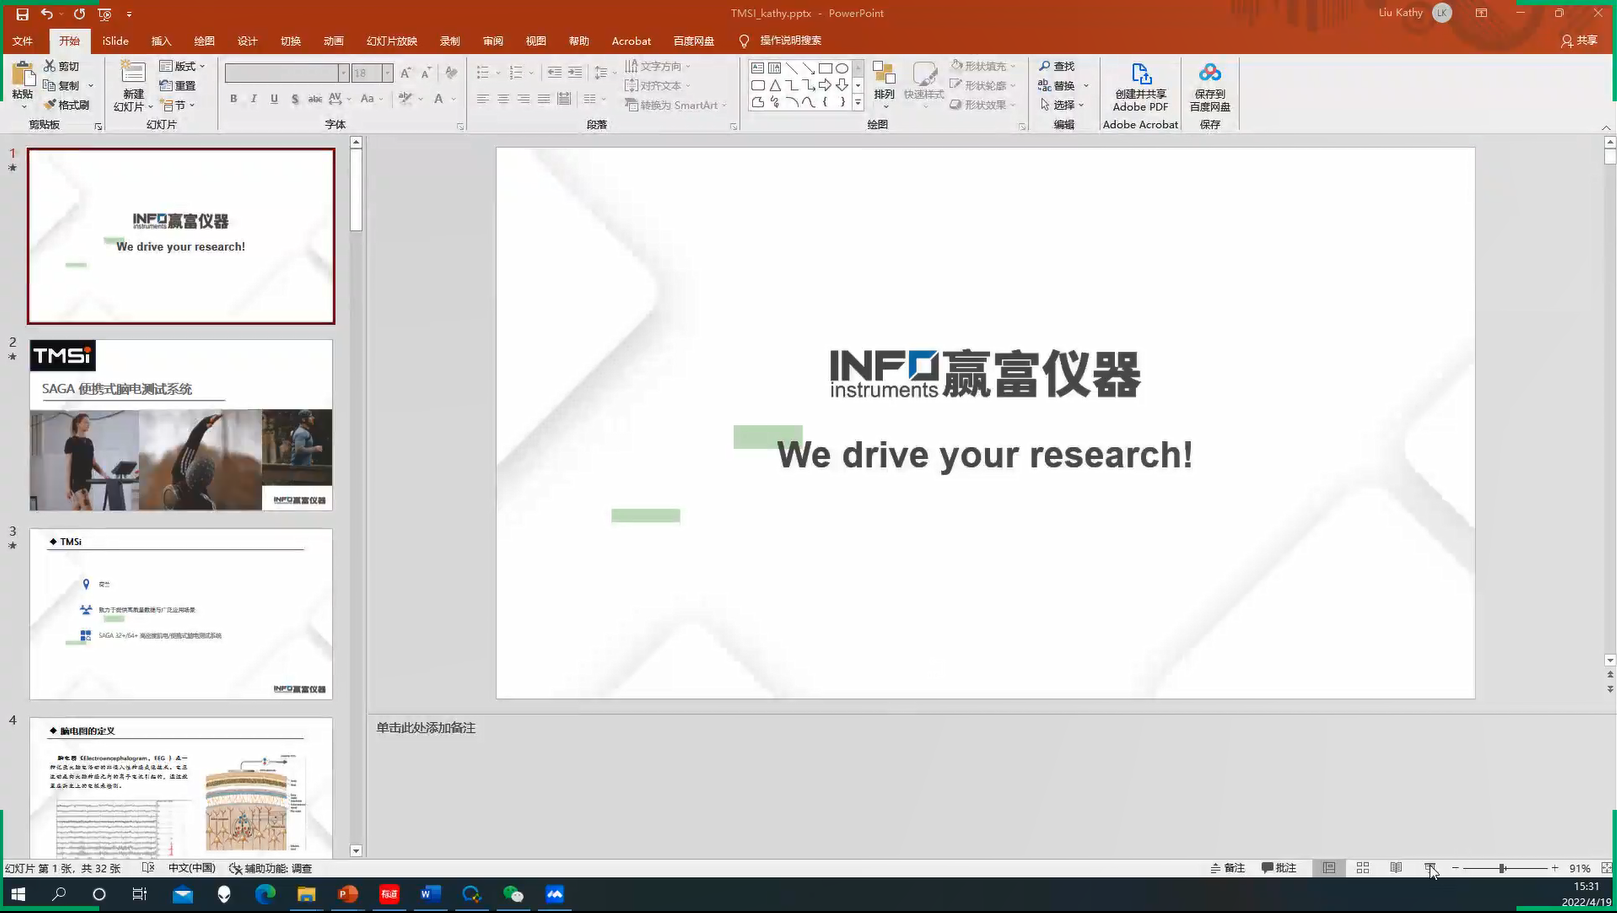Switch to the 幻灯片放映 tab
This screenshot has width=1617, height=913.
(x=391, y=41)
